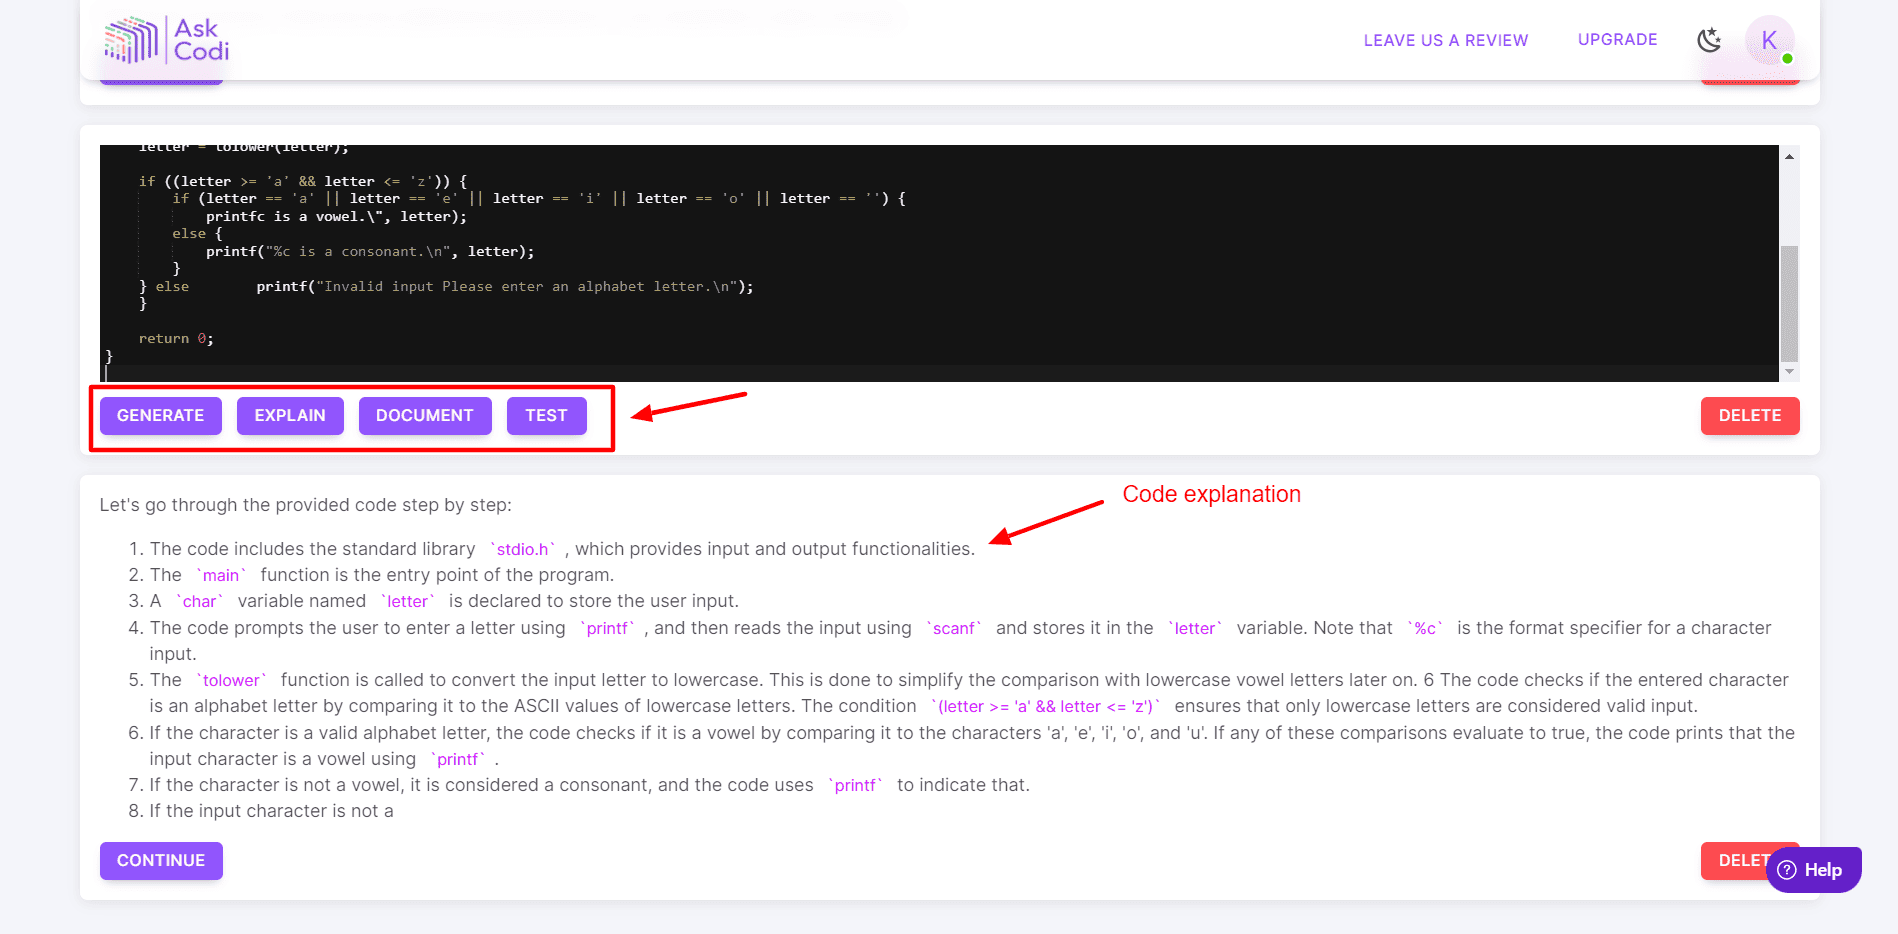Screen dimensions: 1898x934
Task: Click Continue to extend the explanation
Action: (x=161, y=861)
